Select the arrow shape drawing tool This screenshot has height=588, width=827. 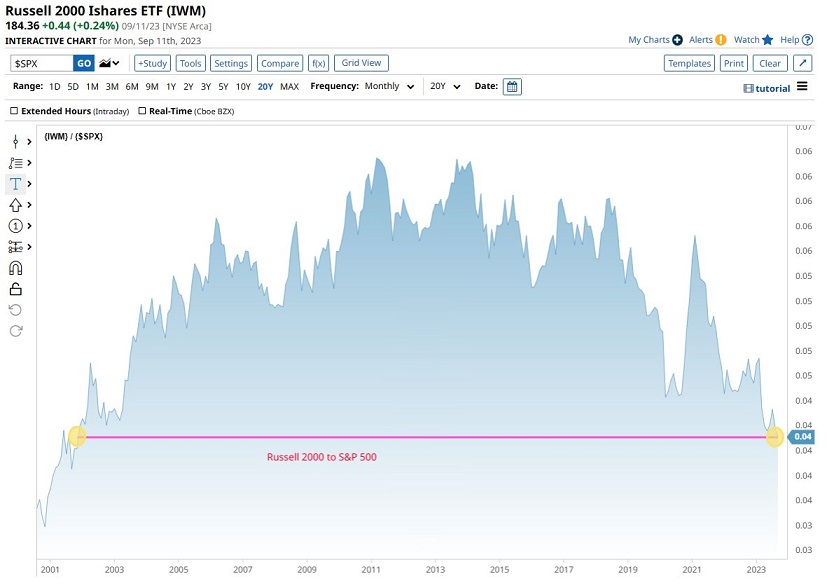(x=15, y=205)
